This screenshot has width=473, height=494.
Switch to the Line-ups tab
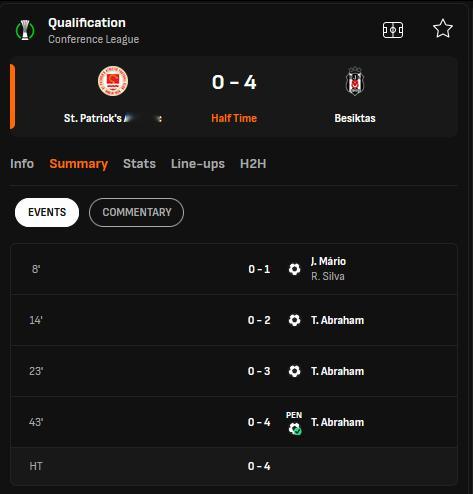pos(198,164)
